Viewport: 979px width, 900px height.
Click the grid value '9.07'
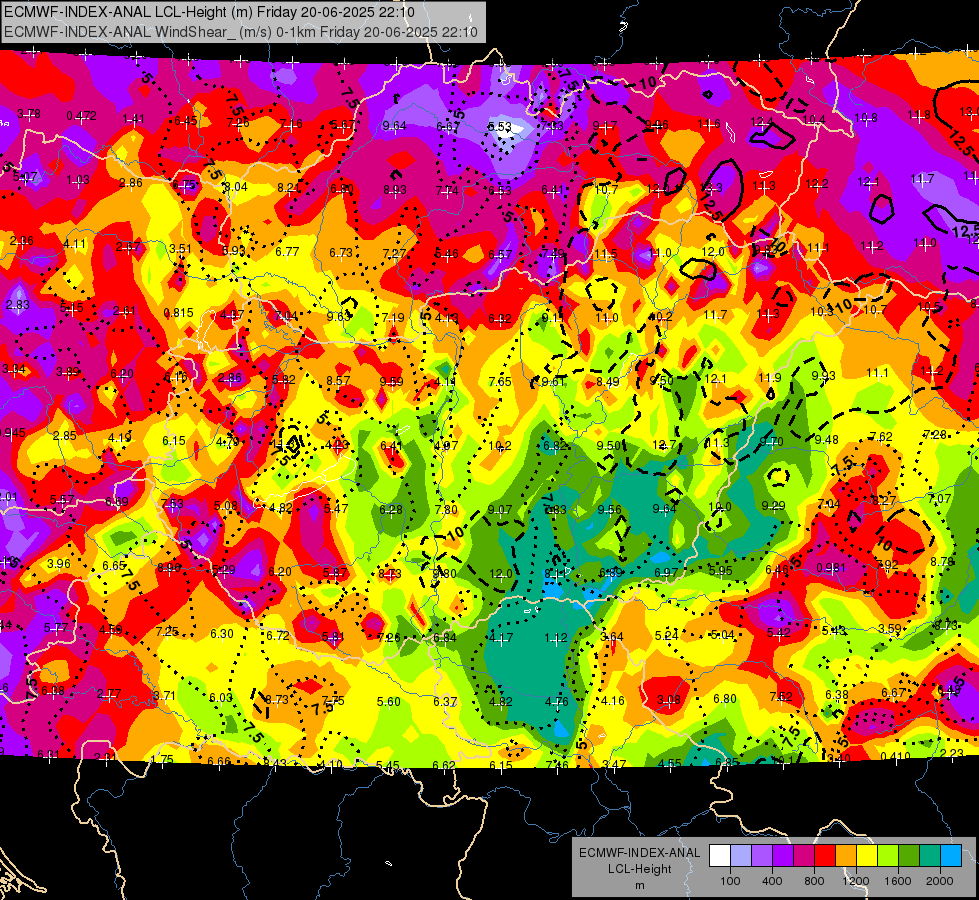[499, 510]
